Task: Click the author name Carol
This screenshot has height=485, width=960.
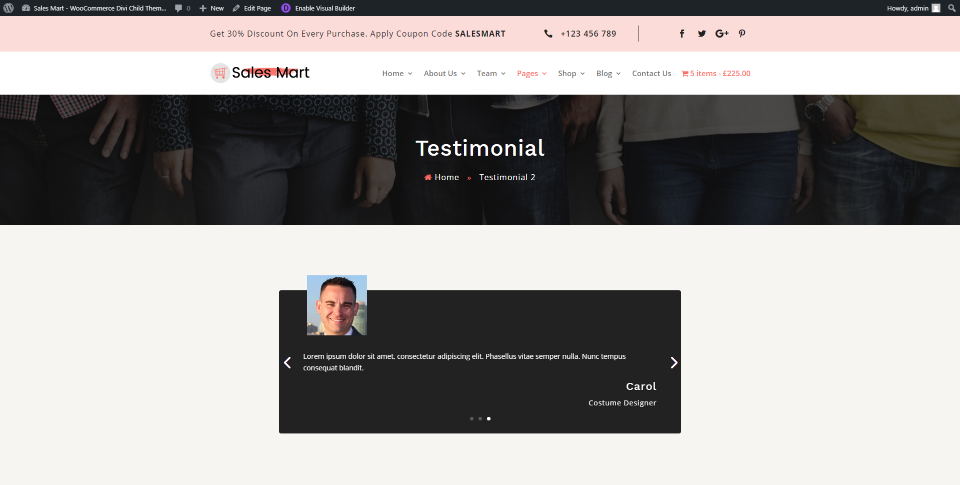Action: click(641, 386)
